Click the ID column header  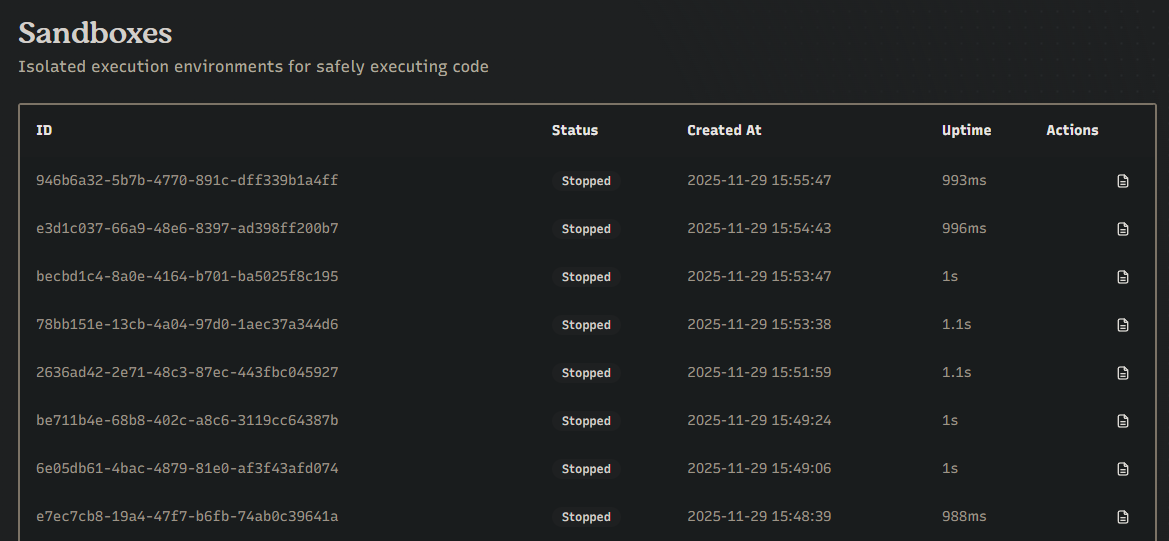click(44, 130)
